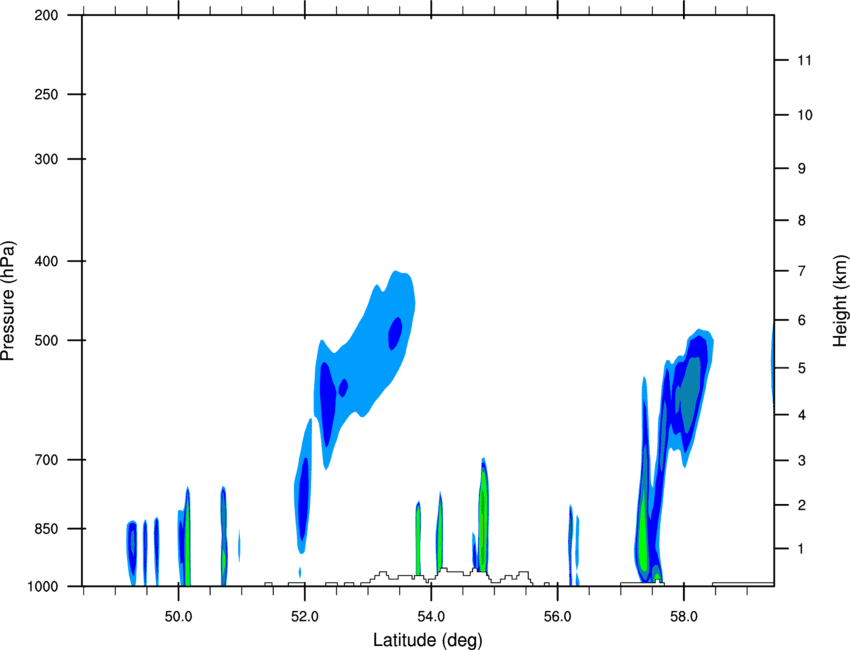Pick the 8 km height tick label
This screenshot has width=850, height=650.
(801, 221)
